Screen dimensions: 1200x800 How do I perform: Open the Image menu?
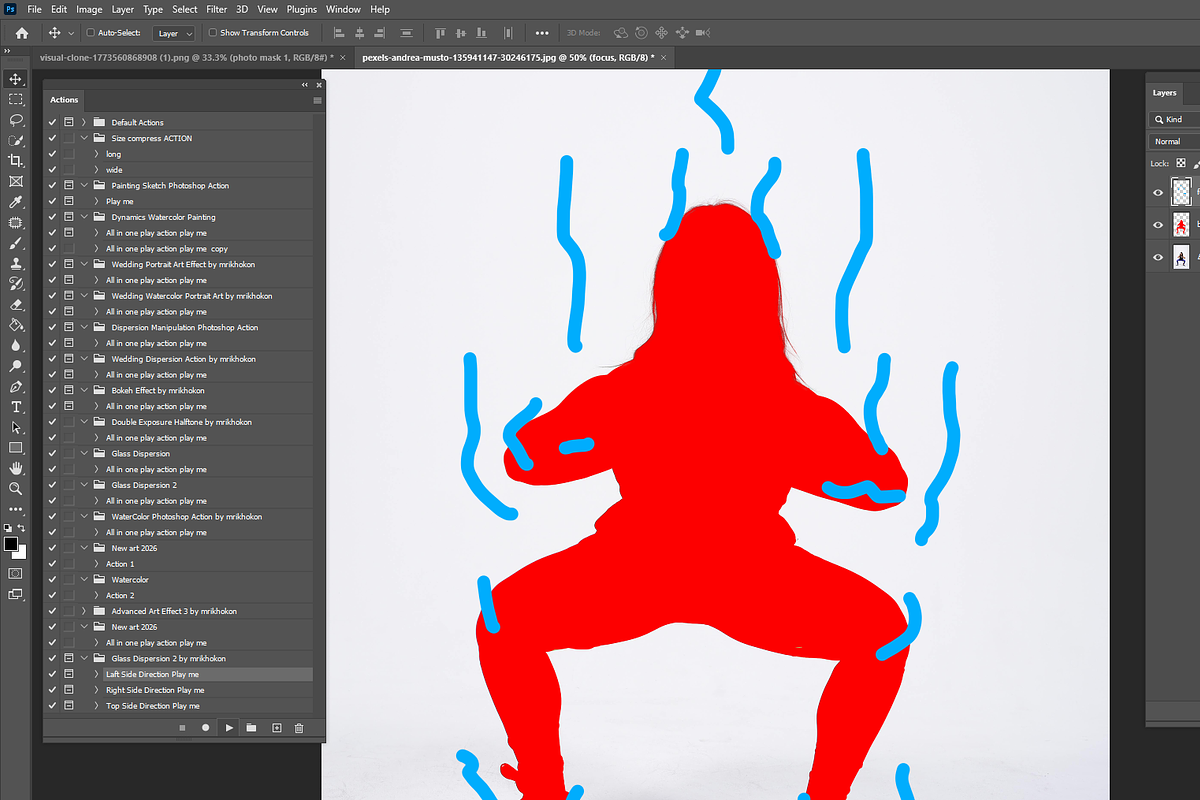(89, 9)
